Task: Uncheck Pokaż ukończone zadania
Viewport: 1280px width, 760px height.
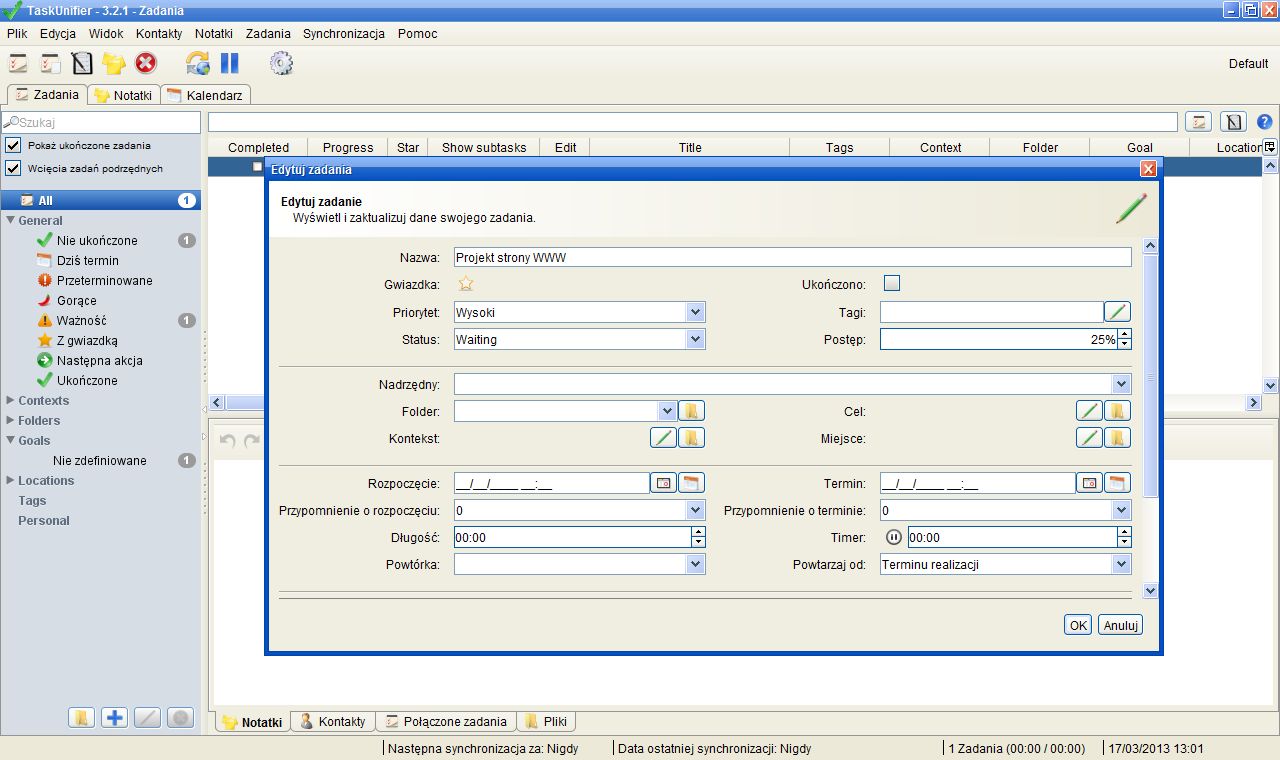Action: point(13,145)
